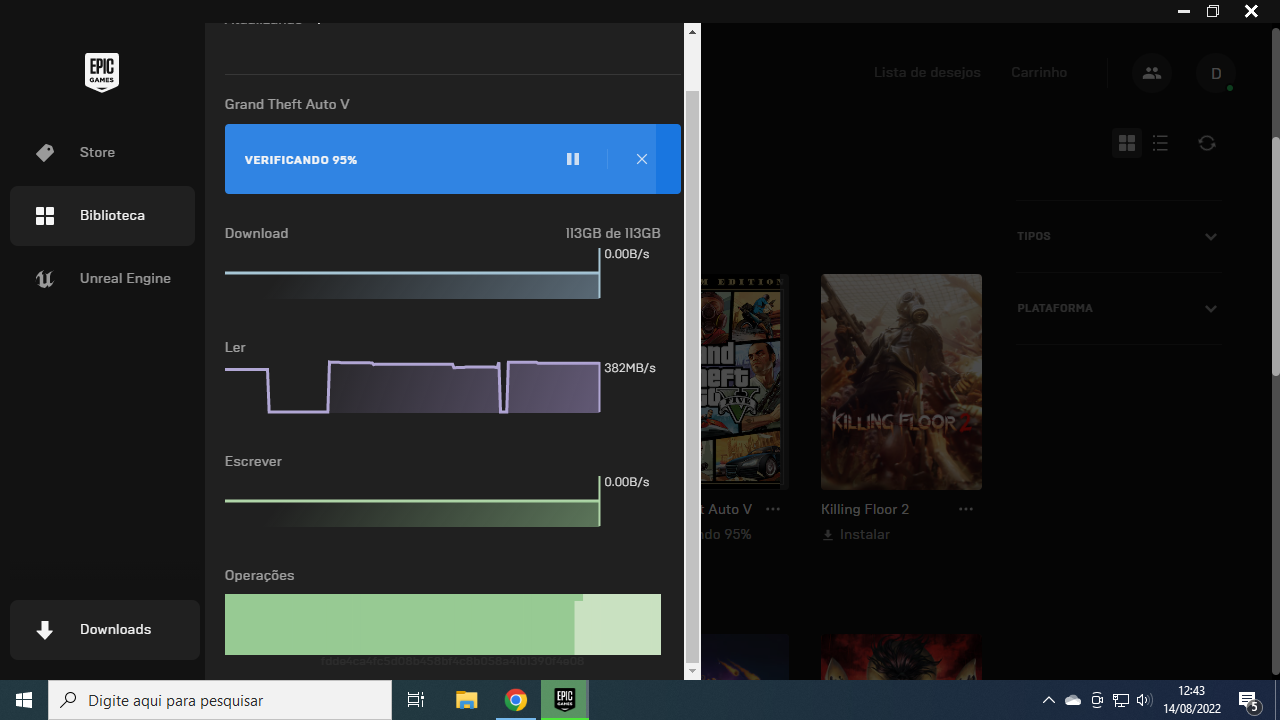Open the Windows Start menu
The height and width of the screenshot is (720, 1280).
(x=24, y=700)
